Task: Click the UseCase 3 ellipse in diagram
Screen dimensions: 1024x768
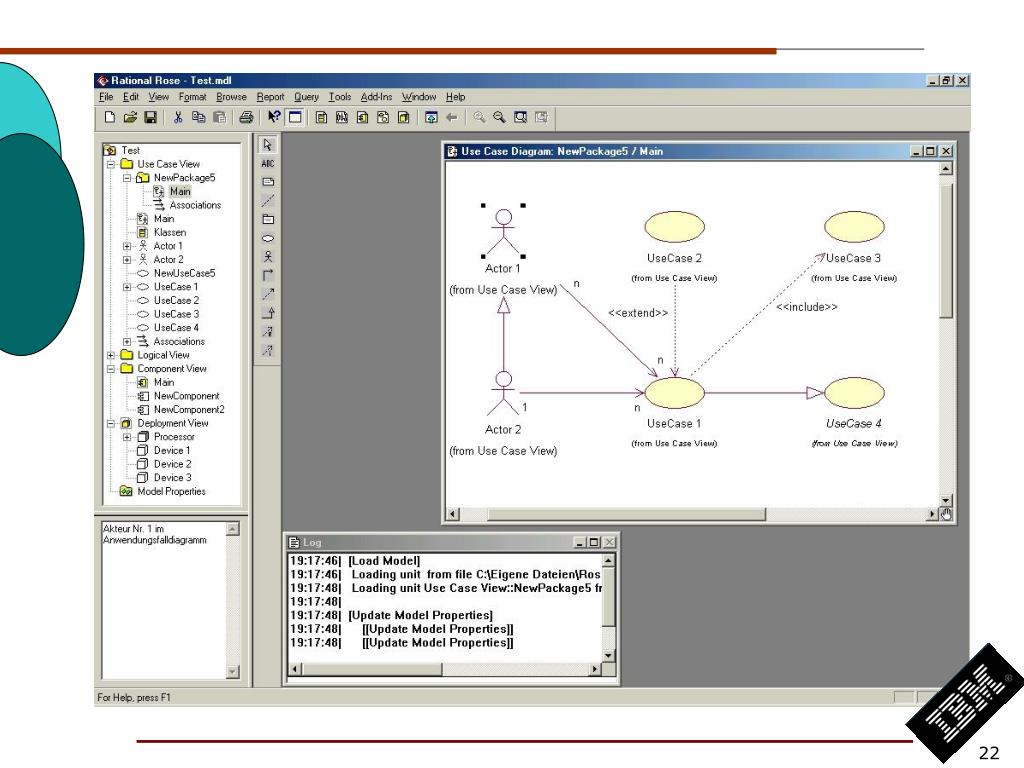Action: pyautogui.click(x=854, y=227)
